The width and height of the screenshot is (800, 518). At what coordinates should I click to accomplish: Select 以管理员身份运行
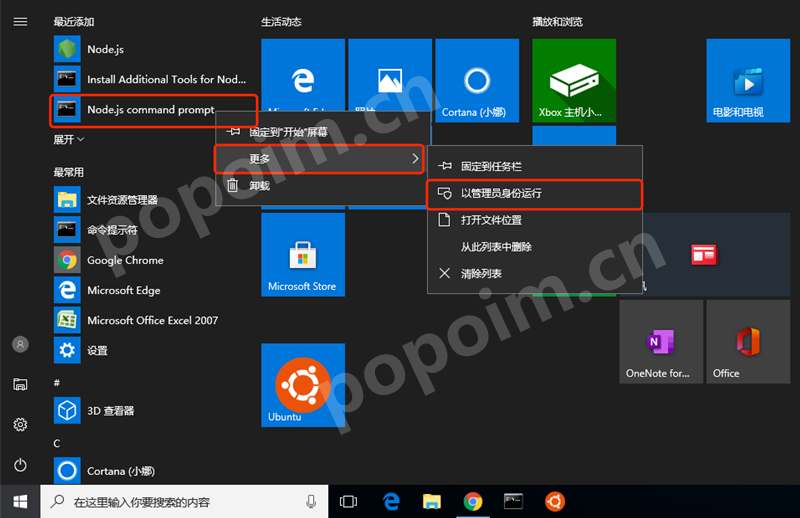(535, 193)
